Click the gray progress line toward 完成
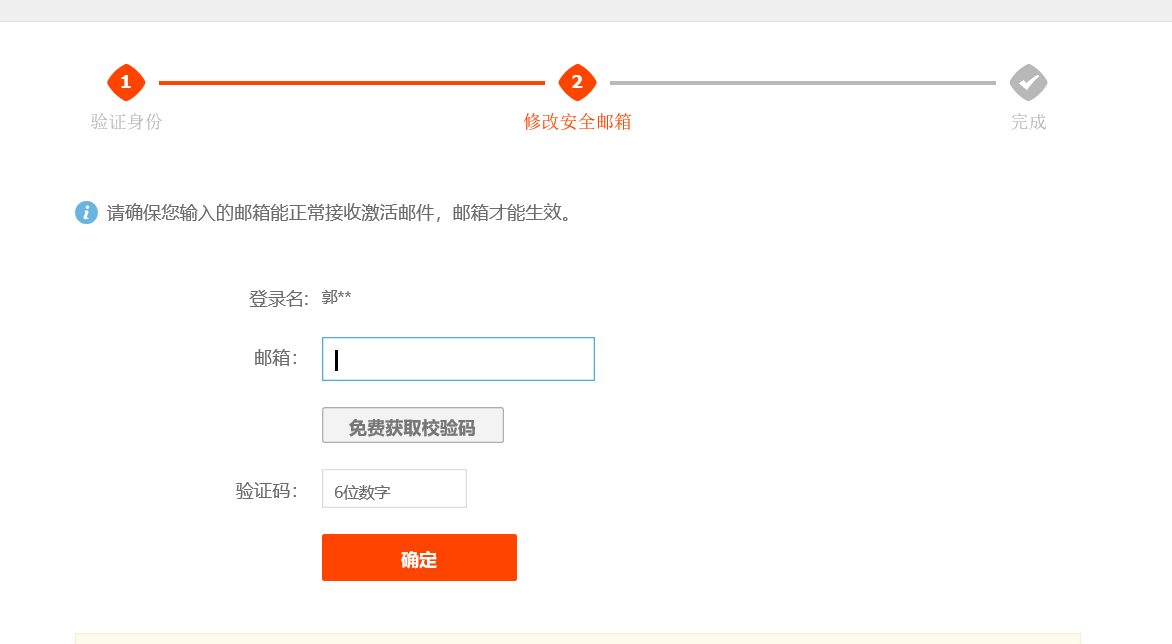 [803, 83]
